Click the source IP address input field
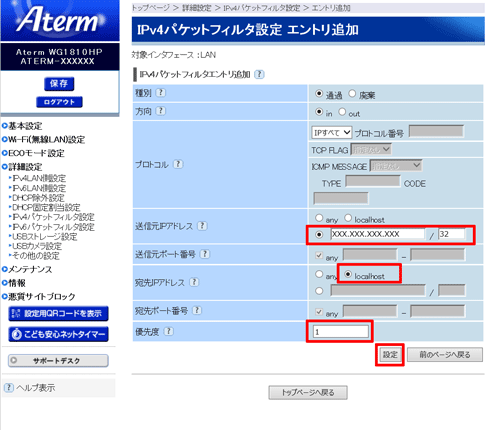This screenshot has width=500, height=430. (x=378, y=234)
